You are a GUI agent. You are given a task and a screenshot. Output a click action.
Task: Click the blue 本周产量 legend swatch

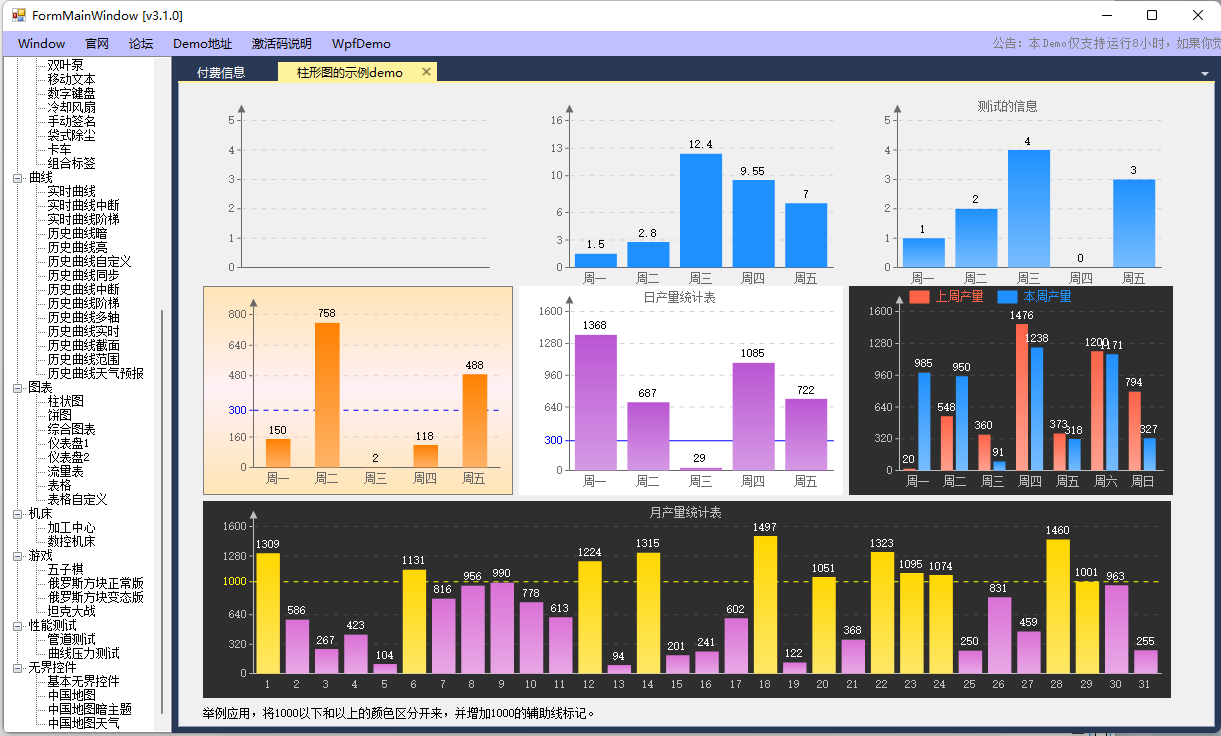[x=1007, y=297]
